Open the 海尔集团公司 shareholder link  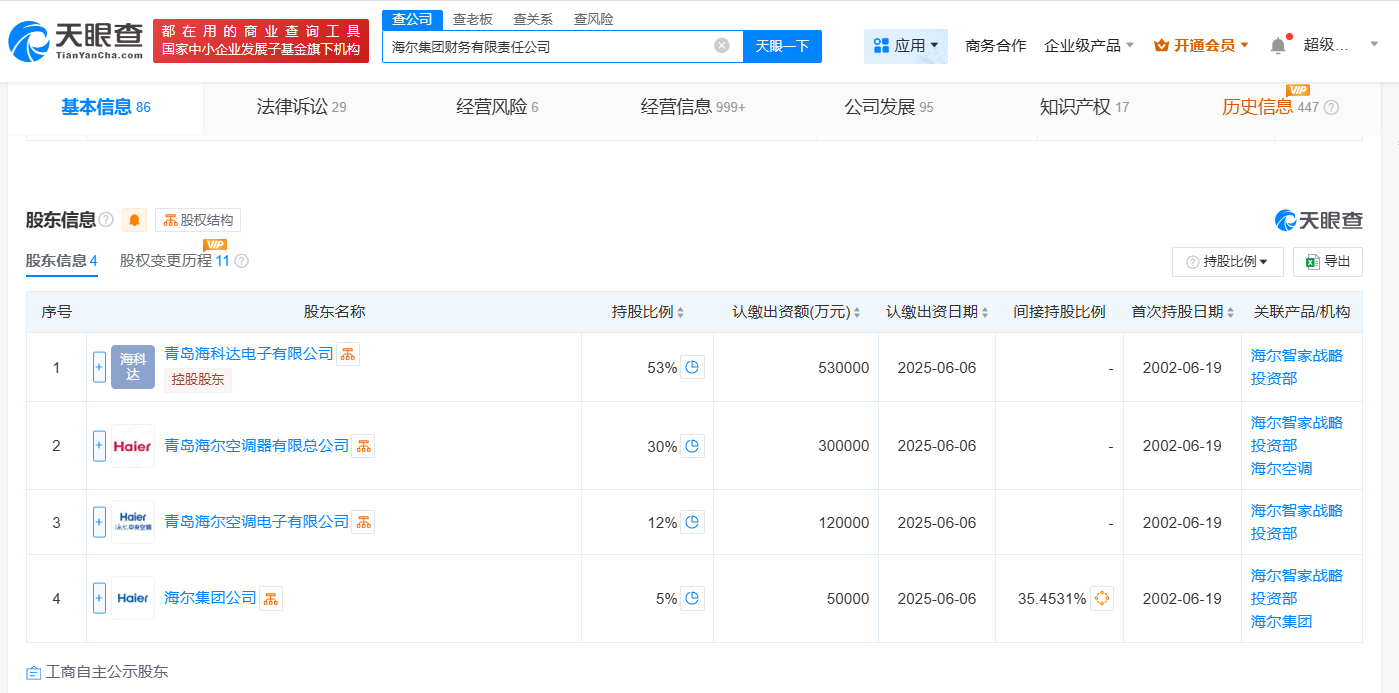click(x=210, y=598)
